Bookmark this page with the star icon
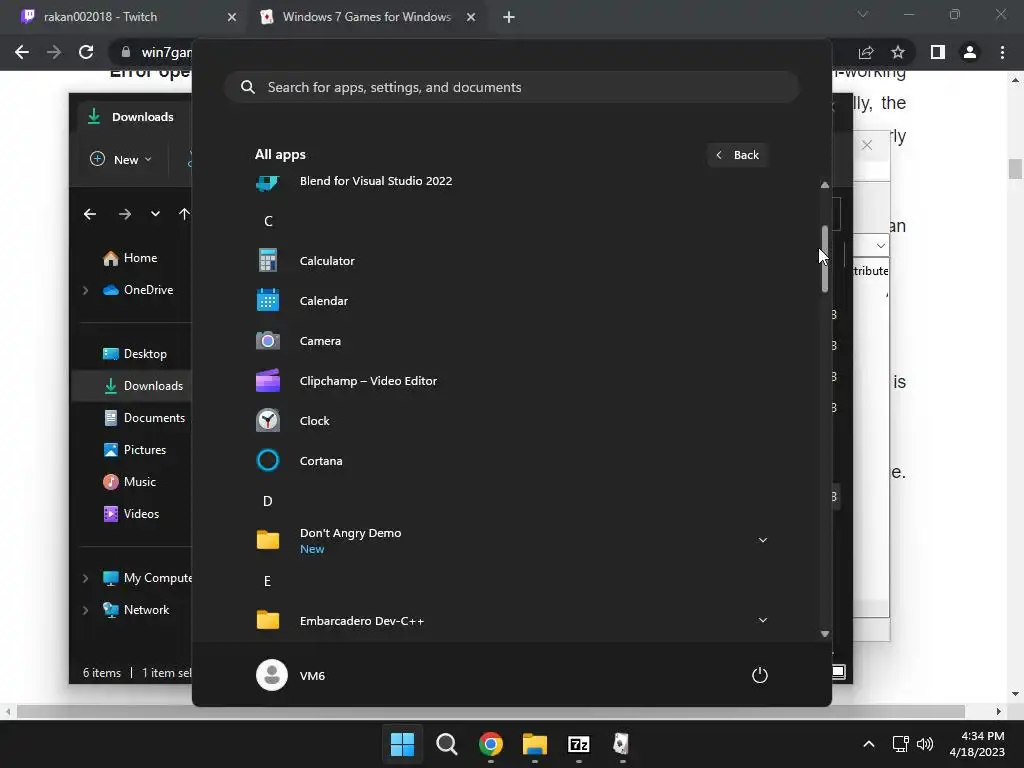1024x768 pixels. [x=898, y=52]
